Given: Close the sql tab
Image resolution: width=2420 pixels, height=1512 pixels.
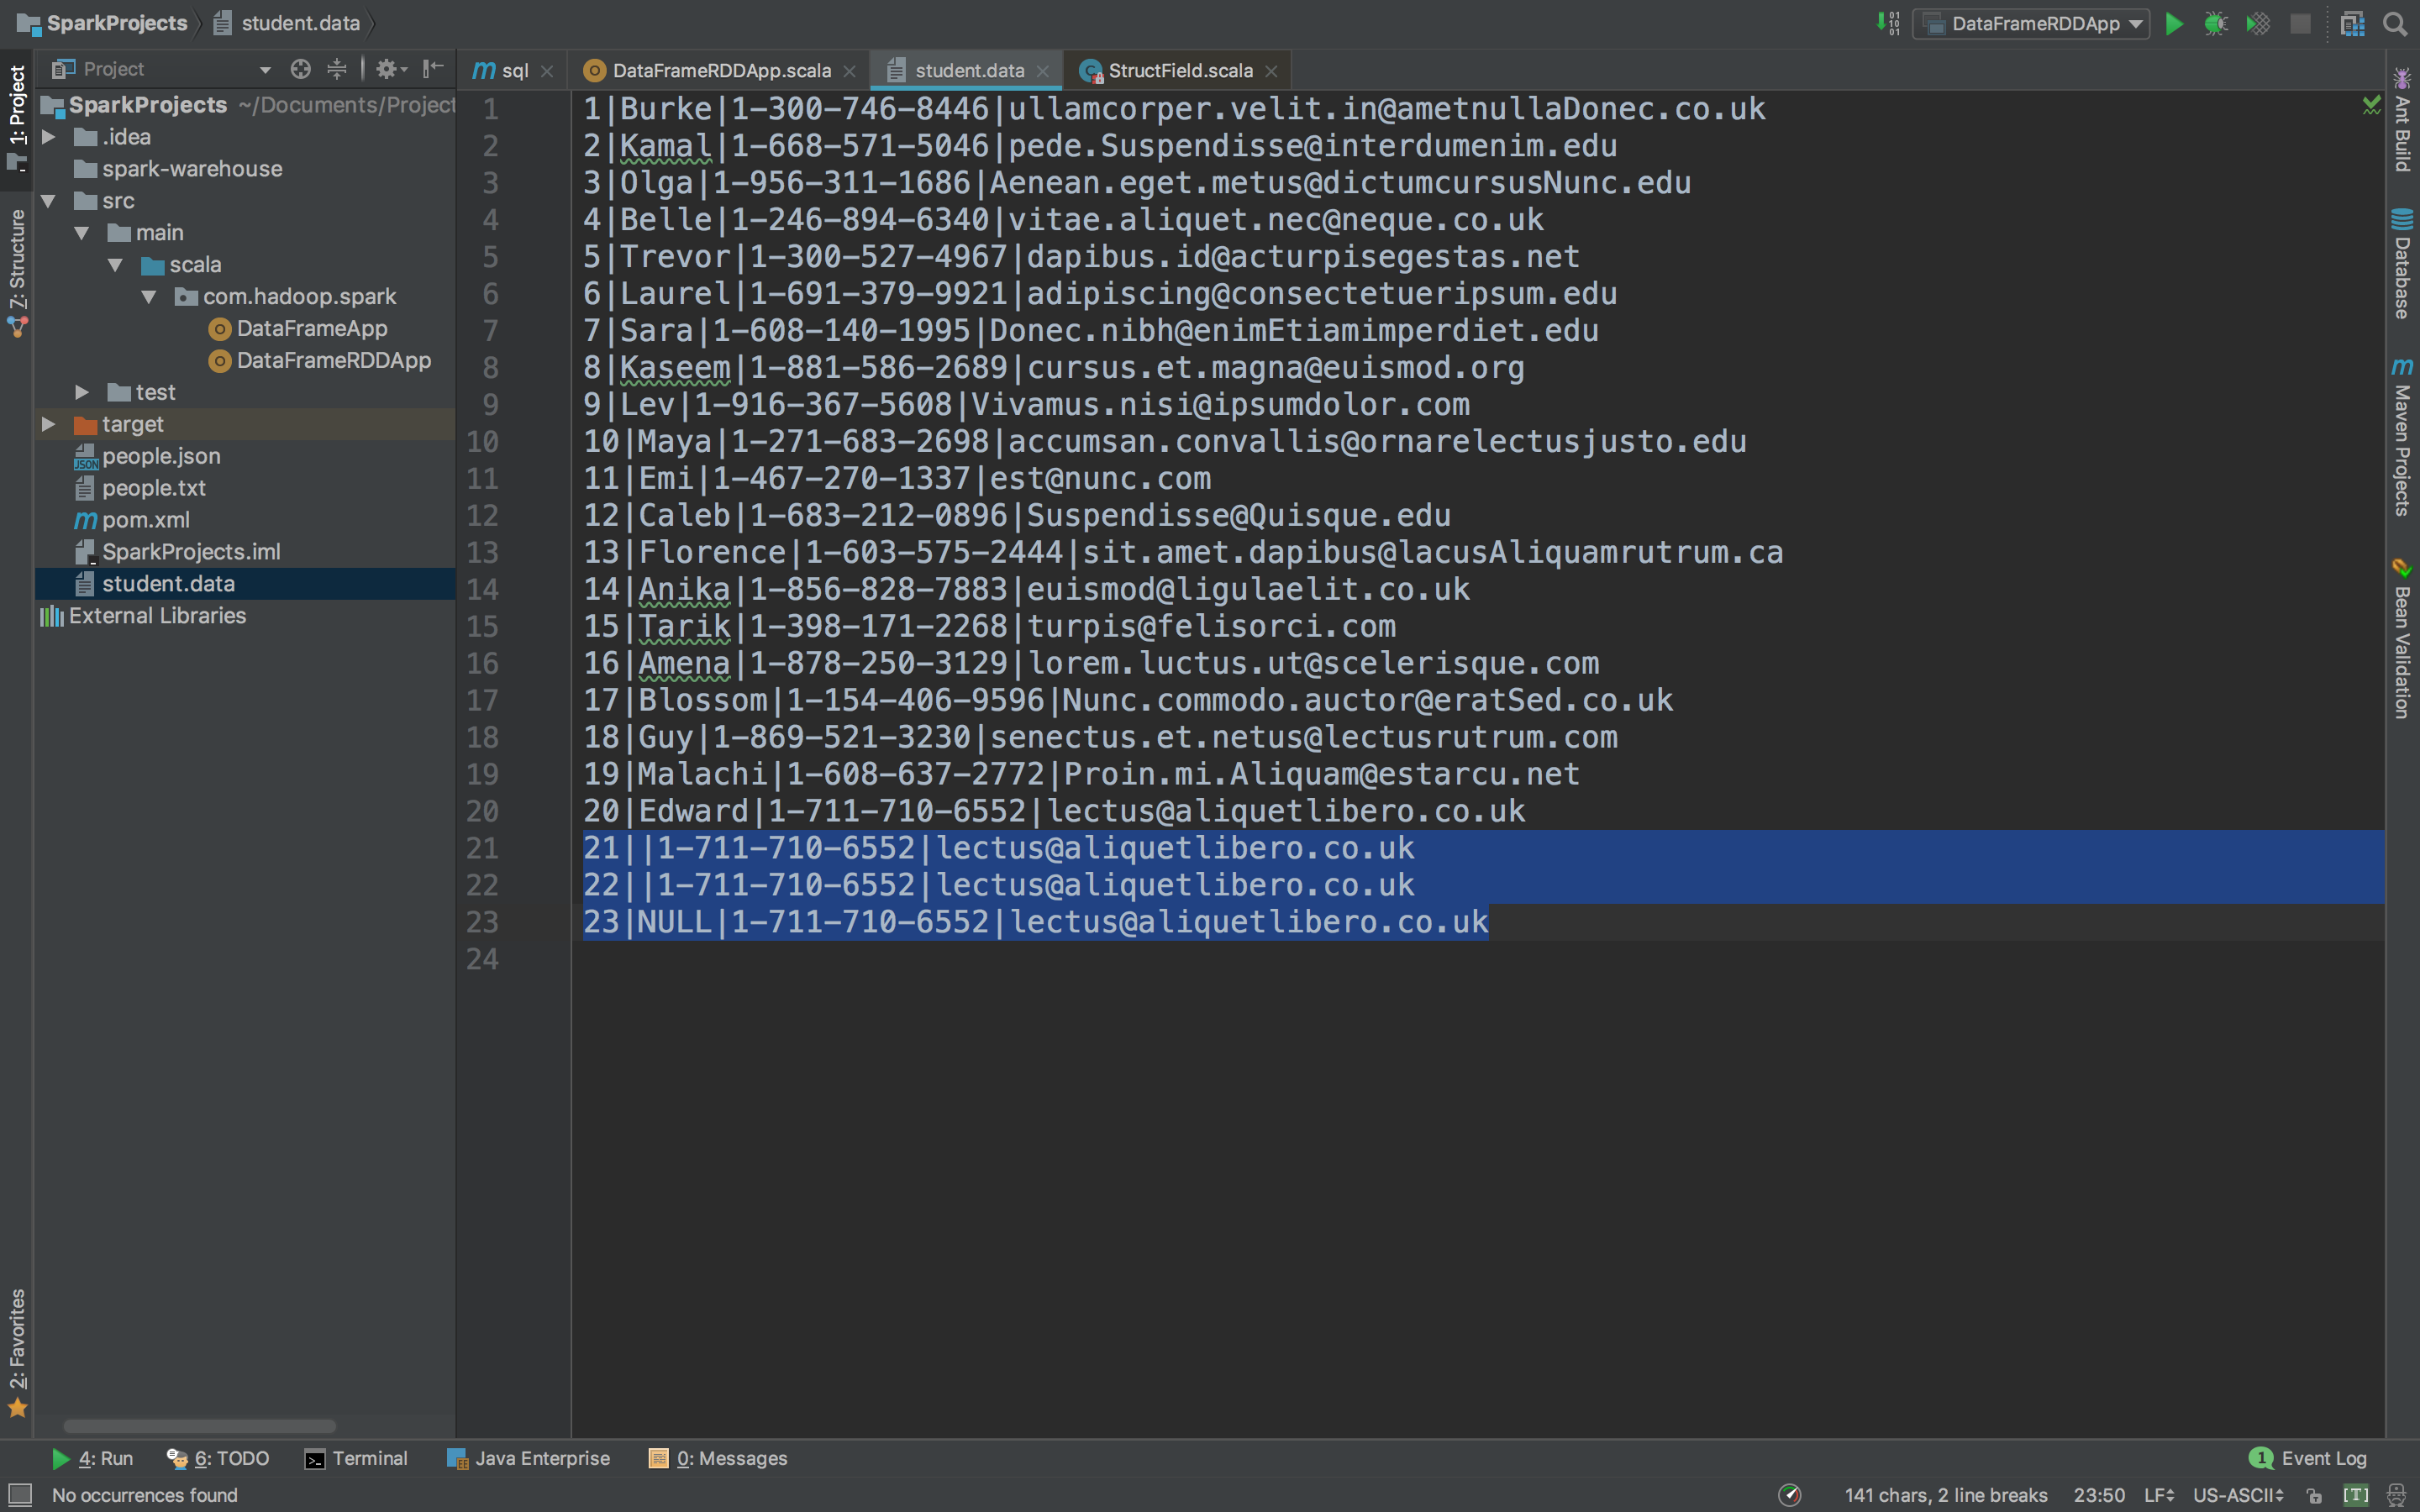Looking at the screenshot, I should click(x=547, y=71).
